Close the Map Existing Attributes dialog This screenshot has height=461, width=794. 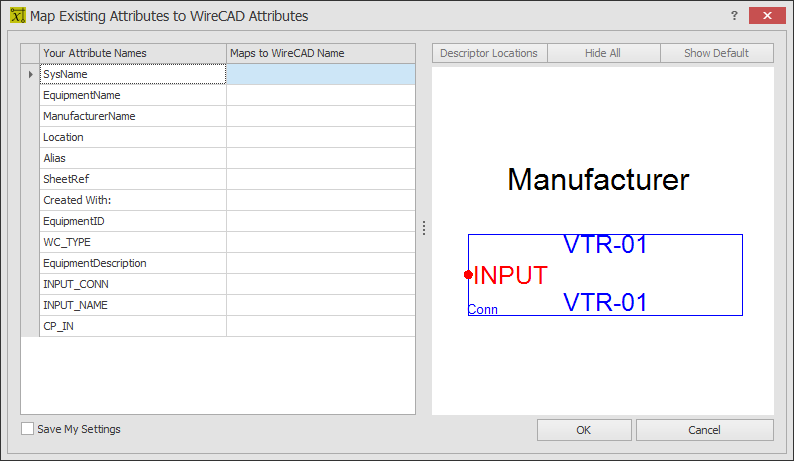[x=767, y=16]
